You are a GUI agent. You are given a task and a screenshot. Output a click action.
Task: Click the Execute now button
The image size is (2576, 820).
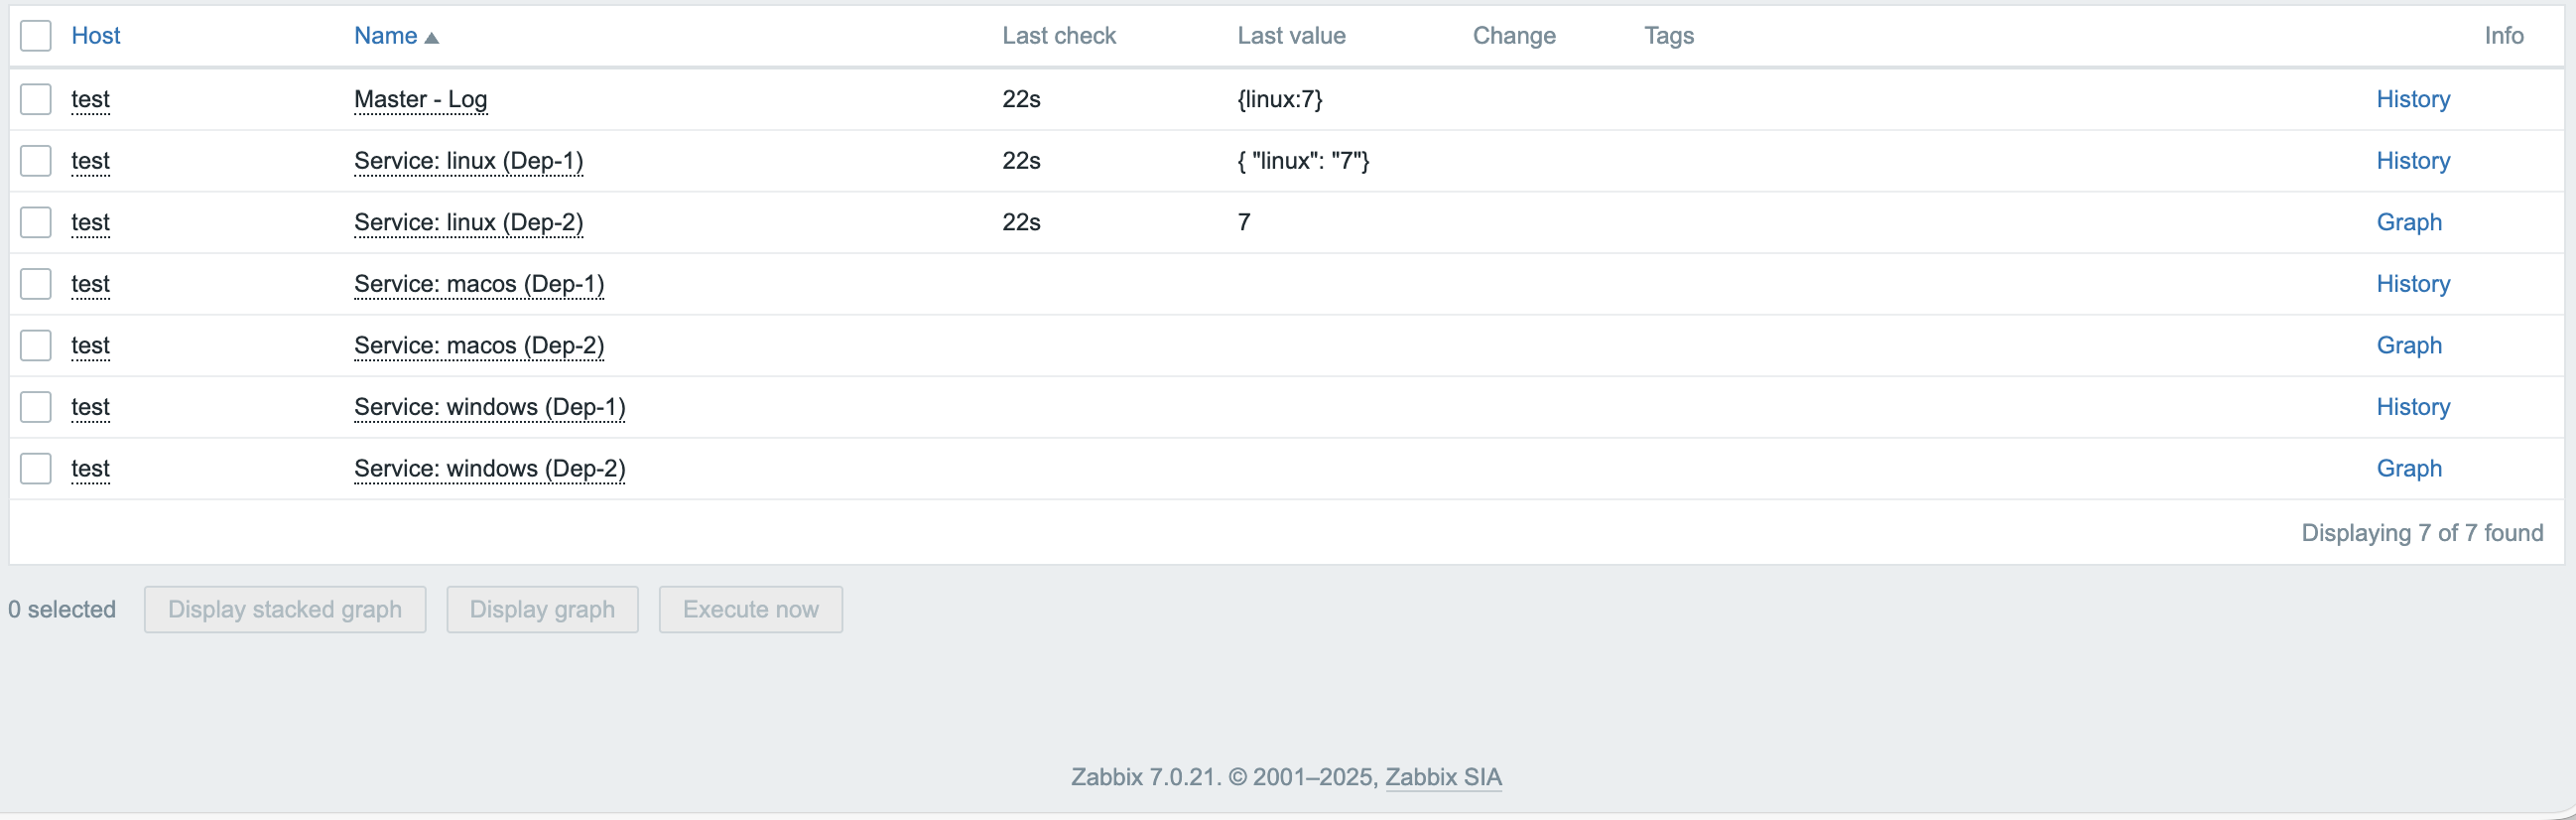(x=750, y=609)
